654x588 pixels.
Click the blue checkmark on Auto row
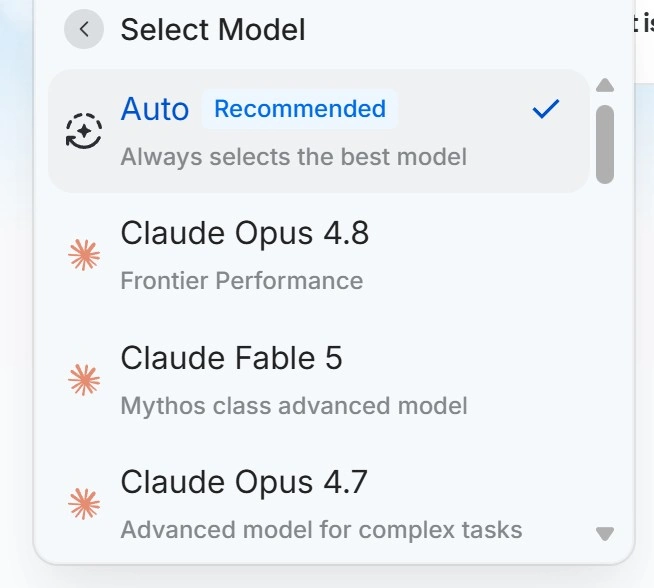[546, 109]
